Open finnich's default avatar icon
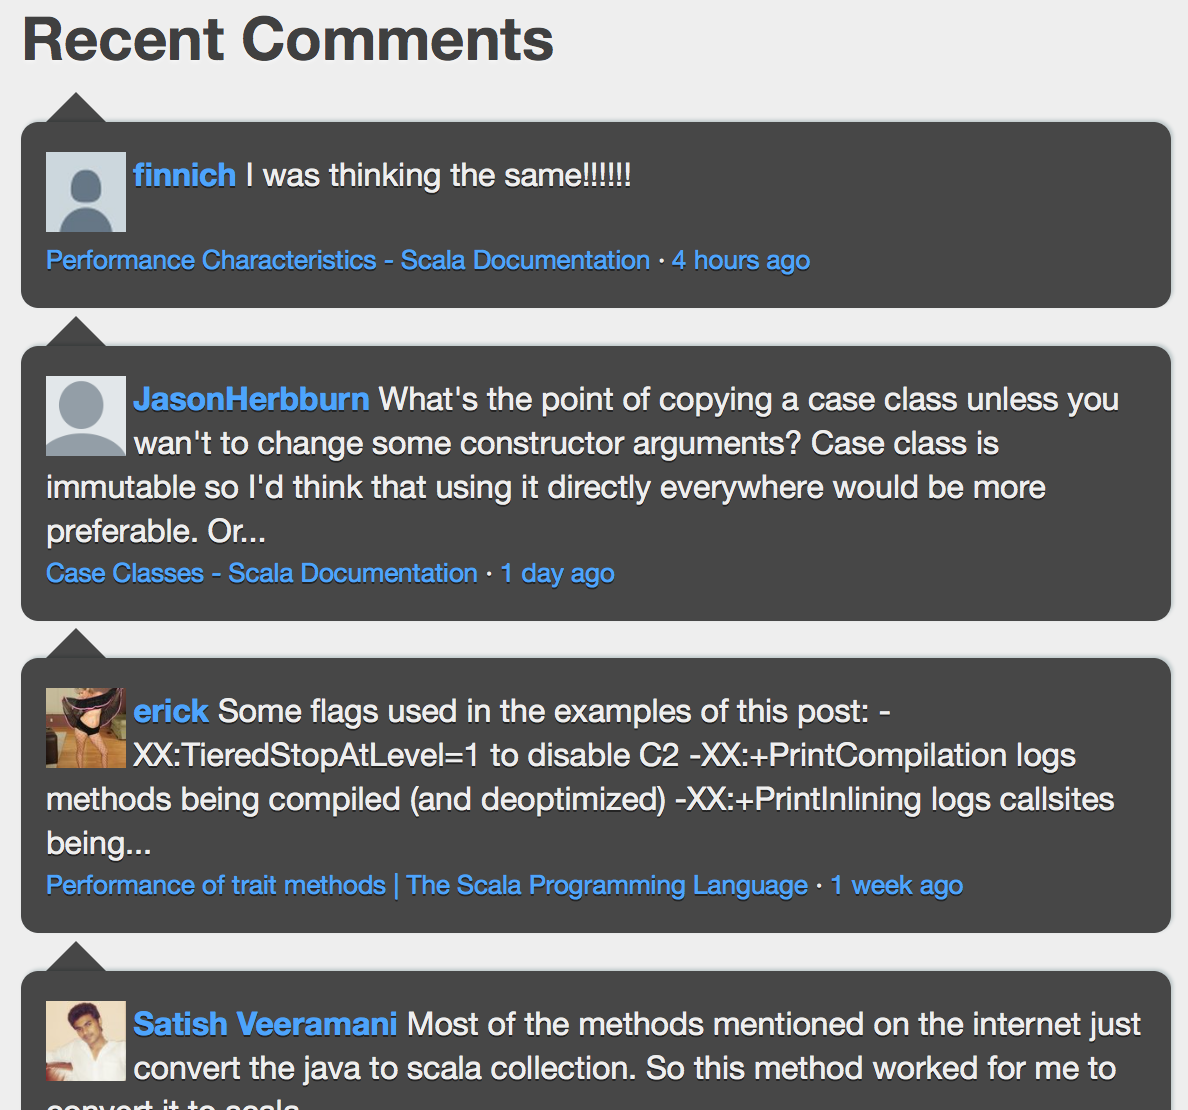Viewport: 1188px width, 1110px height. tap(86, 192)
